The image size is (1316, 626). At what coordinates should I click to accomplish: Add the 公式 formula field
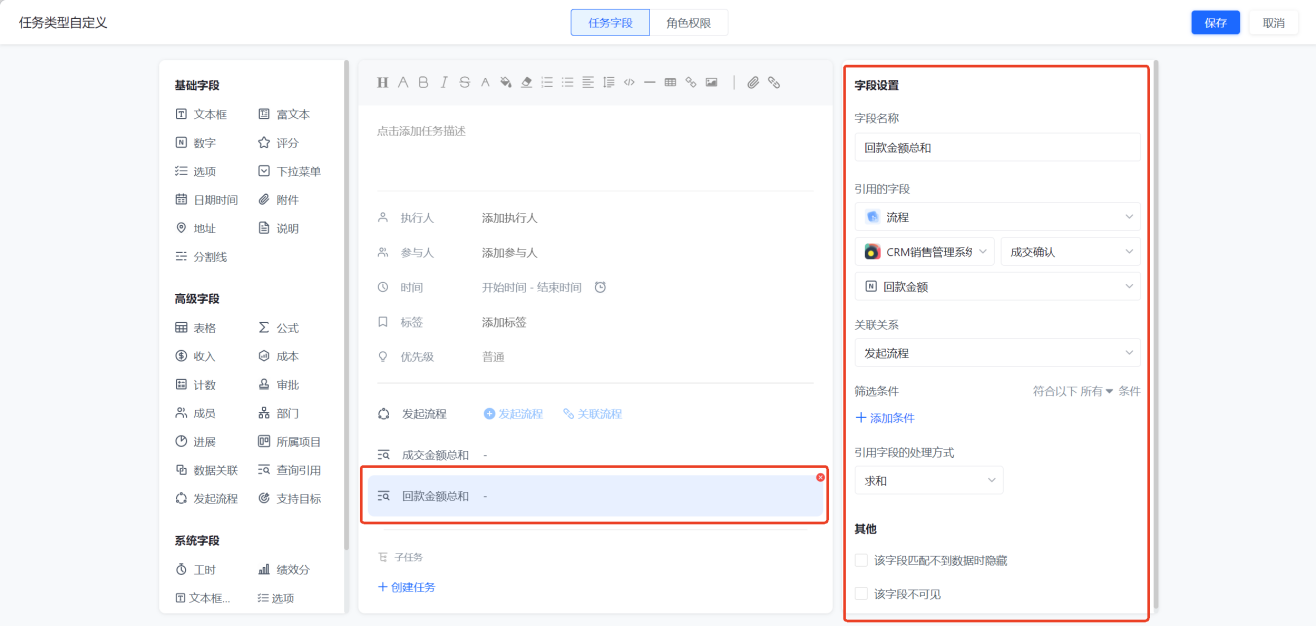coord(278,328)
